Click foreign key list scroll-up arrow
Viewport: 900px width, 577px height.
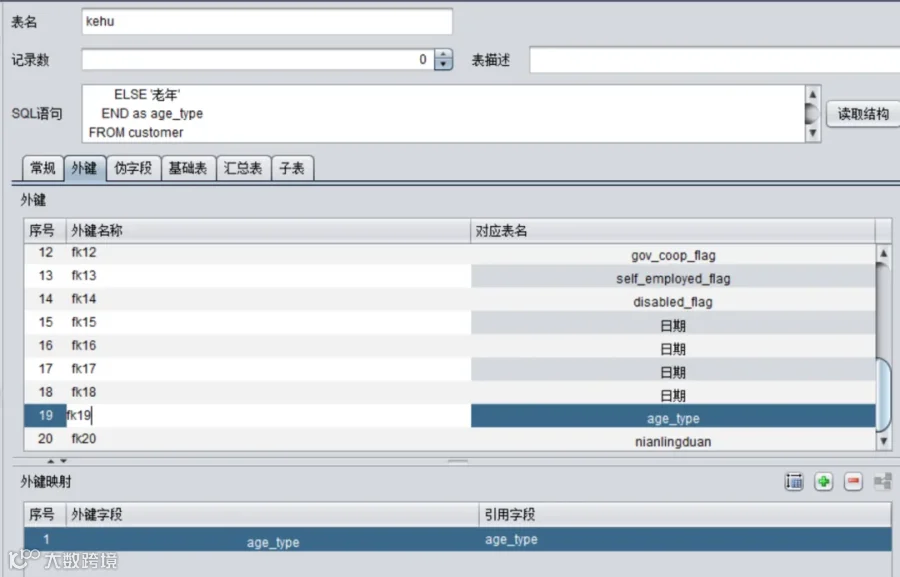884,253
